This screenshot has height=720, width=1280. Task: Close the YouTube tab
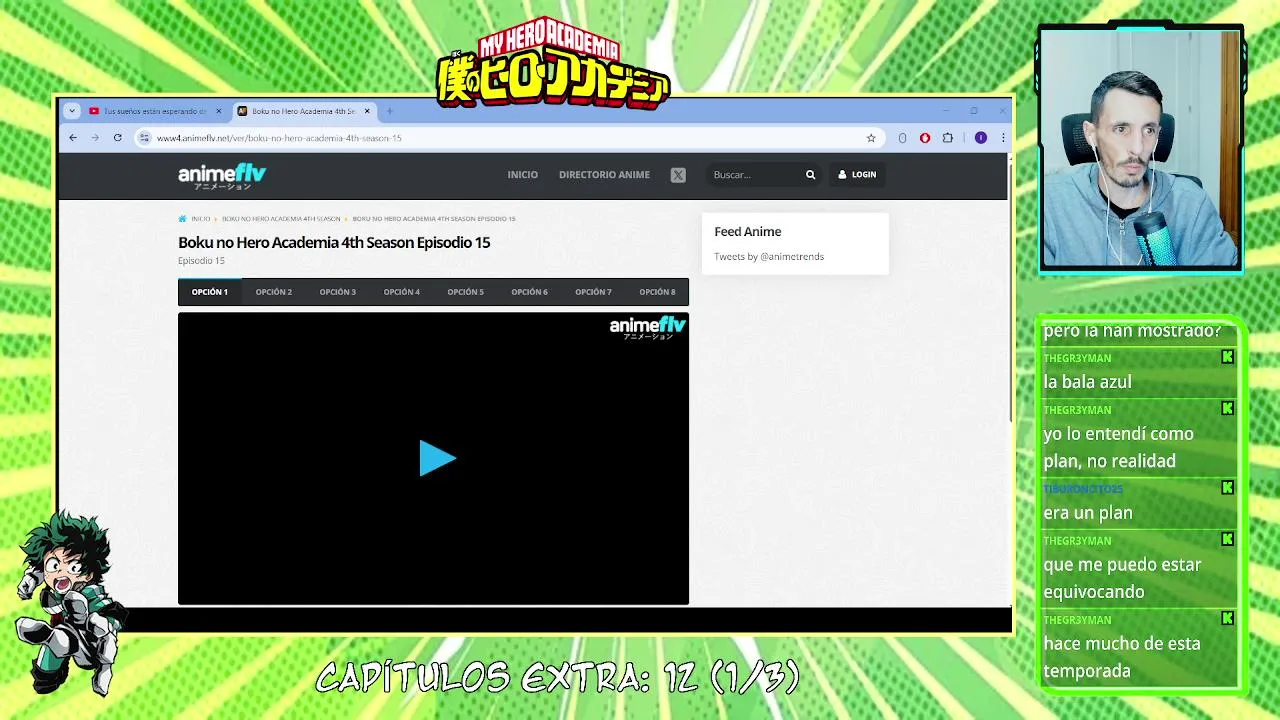[x=219, y=111]
